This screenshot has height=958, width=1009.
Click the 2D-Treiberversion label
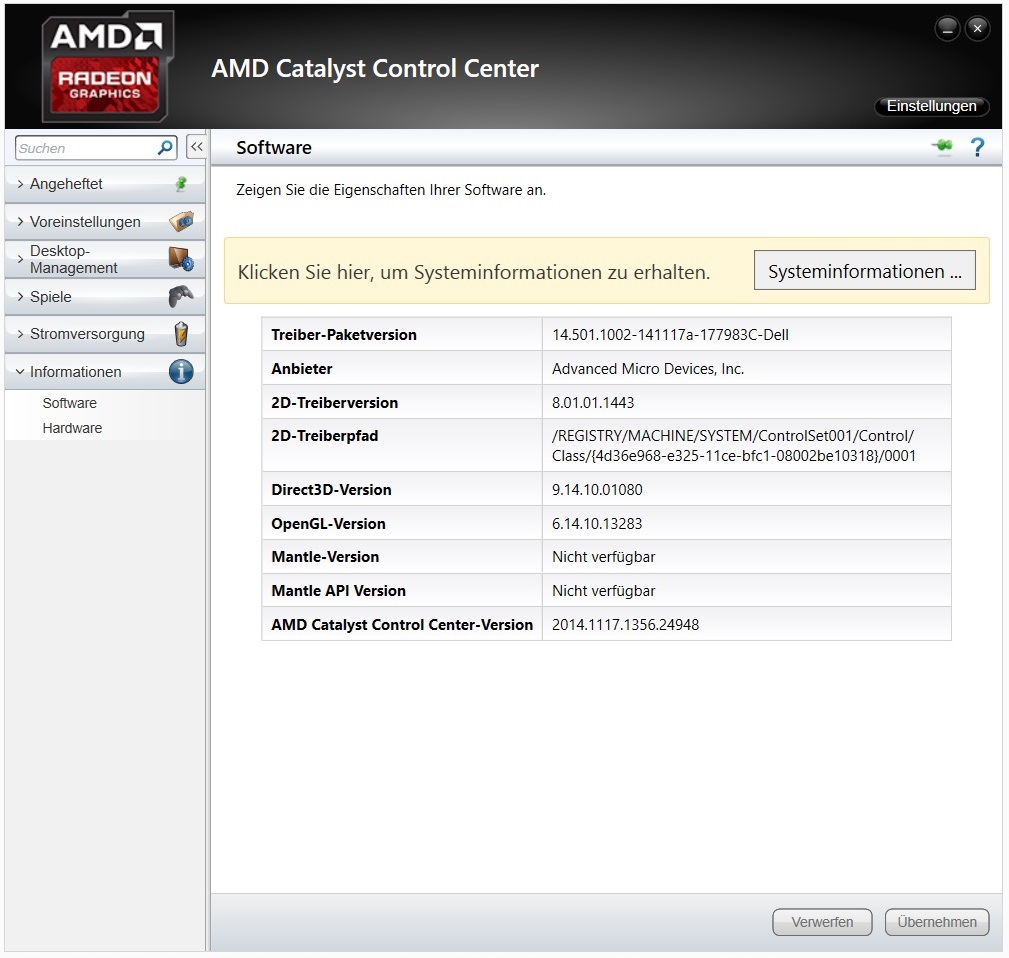pyautogui.click(x=335, y=403)
